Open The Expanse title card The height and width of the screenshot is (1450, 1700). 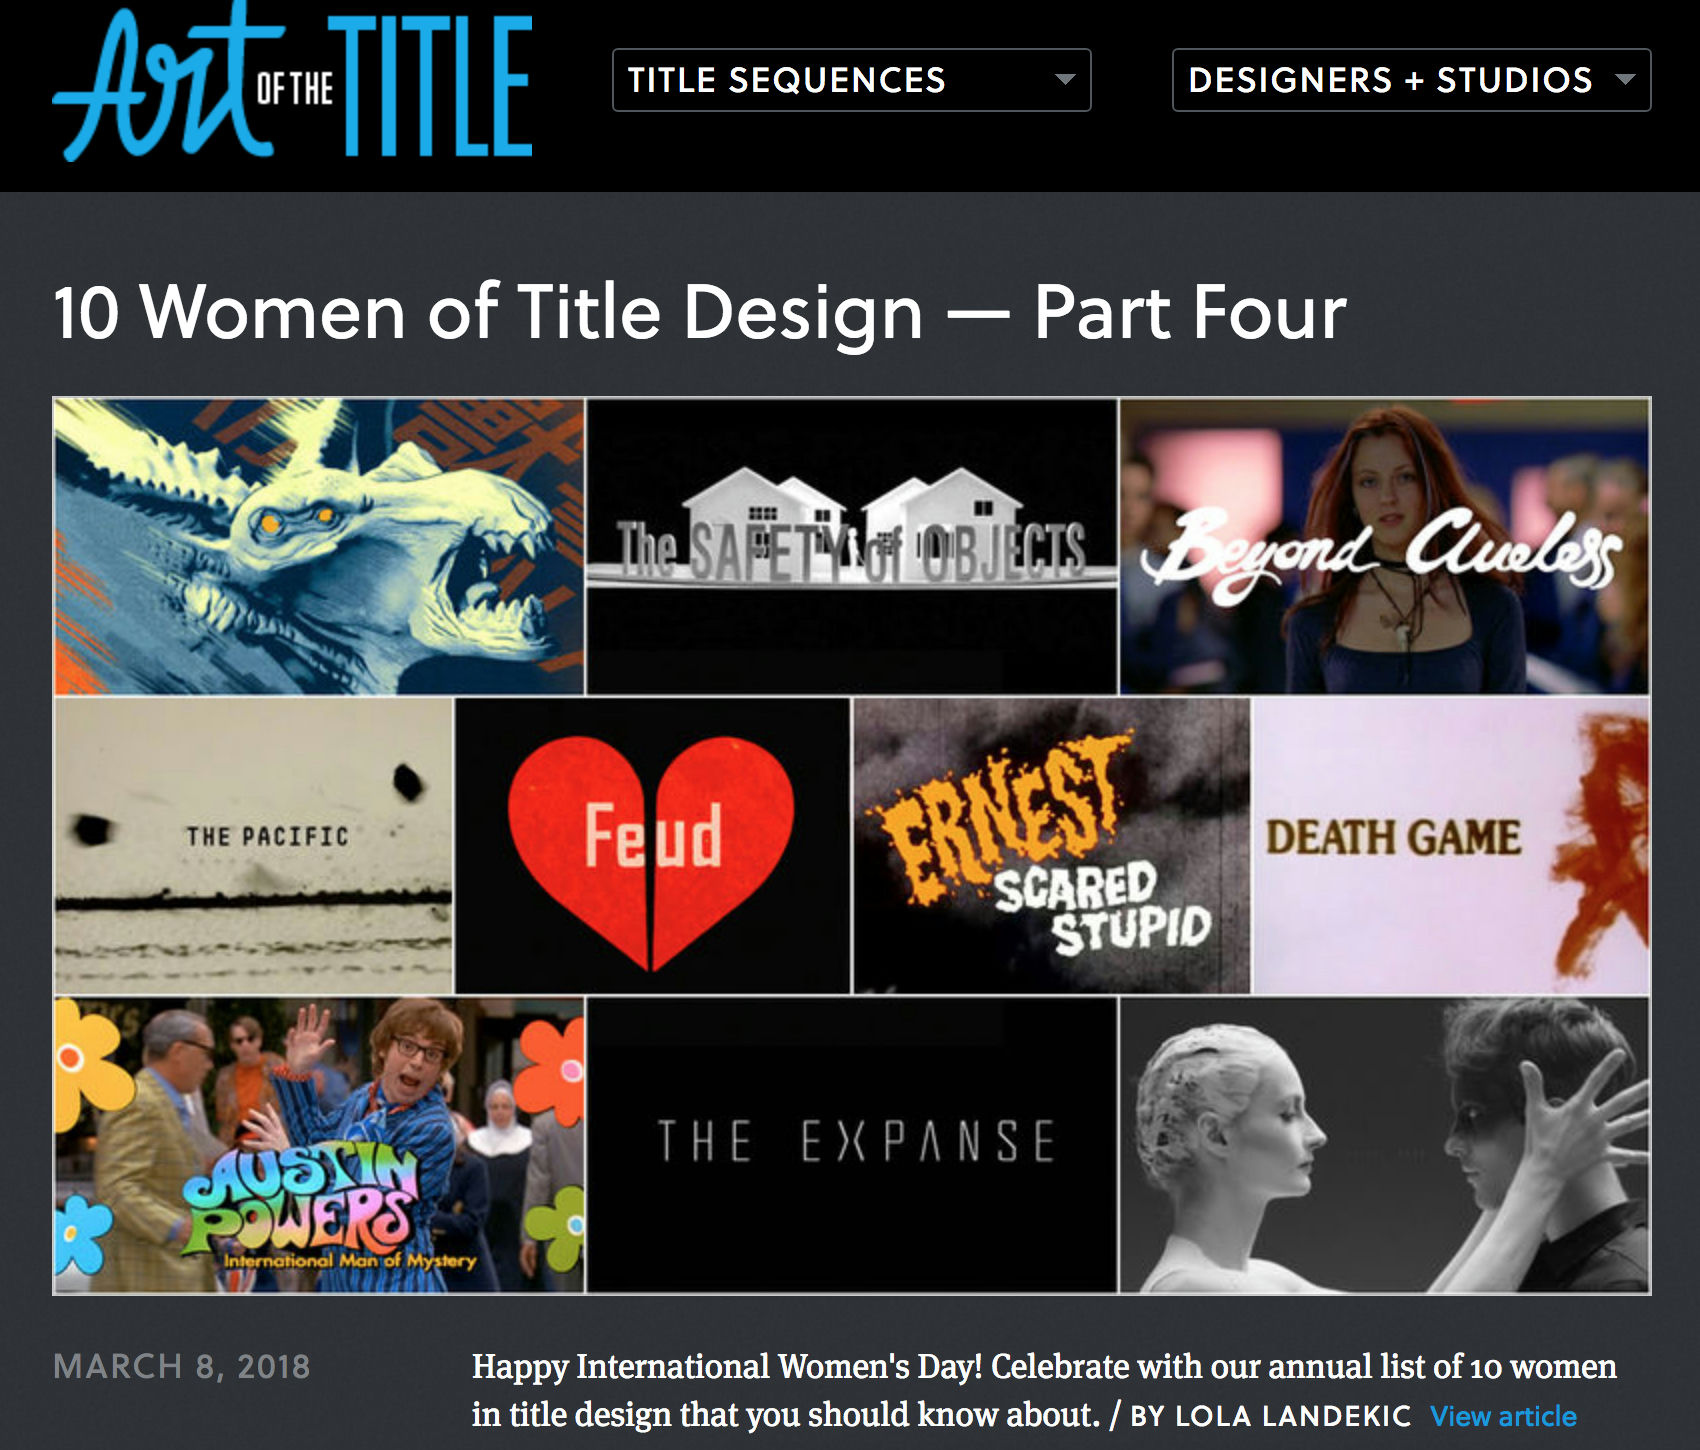pos(852,1145)
